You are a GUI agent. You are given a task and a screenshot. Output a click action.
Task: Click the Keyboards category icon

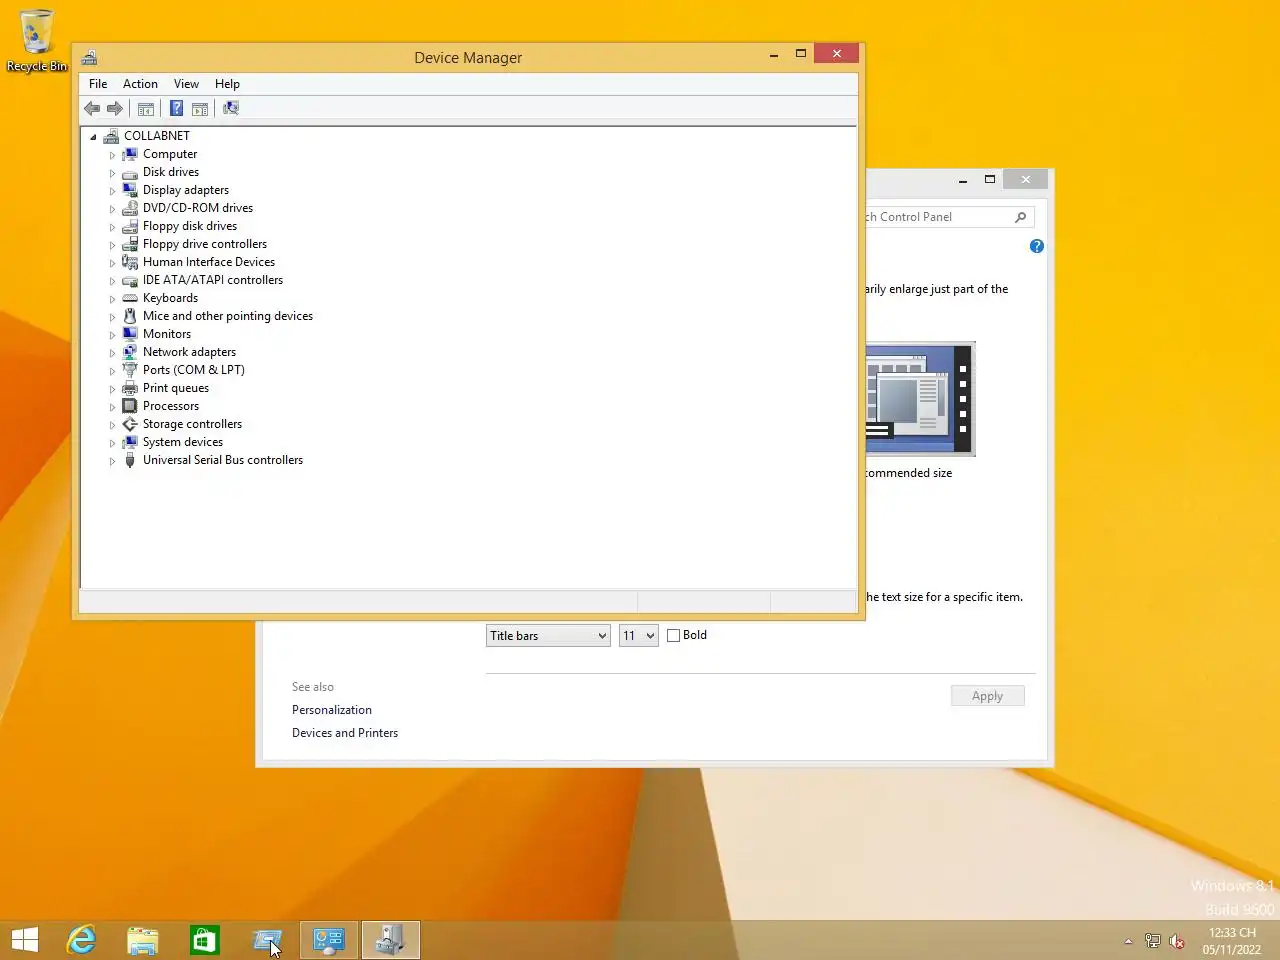(130, 298)
